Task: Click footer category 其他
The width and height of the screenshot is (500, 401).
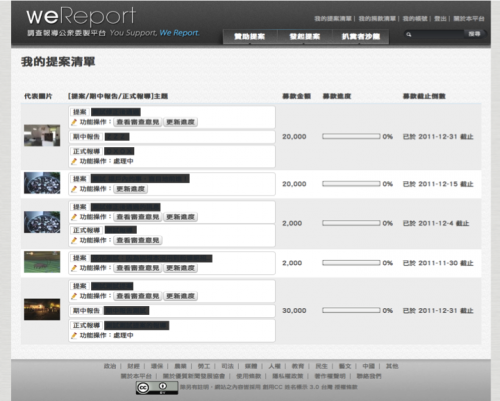Action: pos(392,366)
